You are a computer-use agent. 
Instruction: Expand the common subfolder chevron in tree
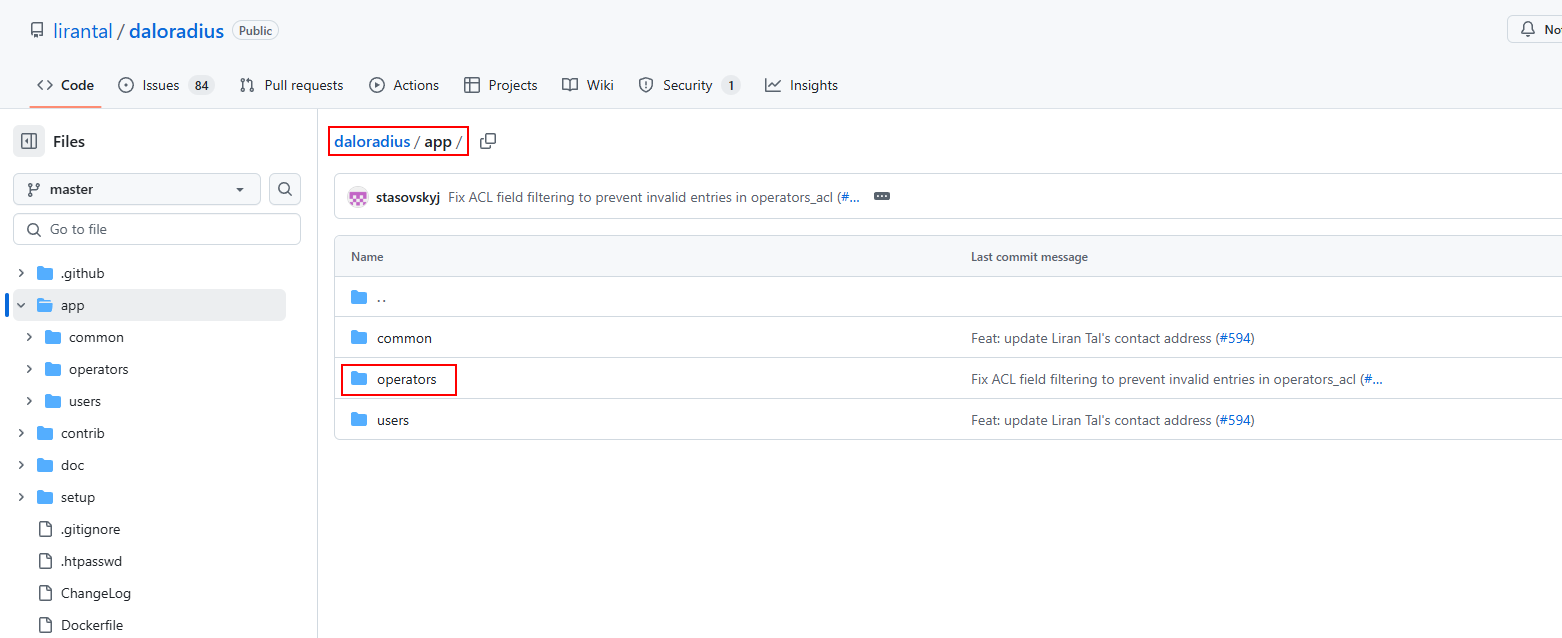29,337
